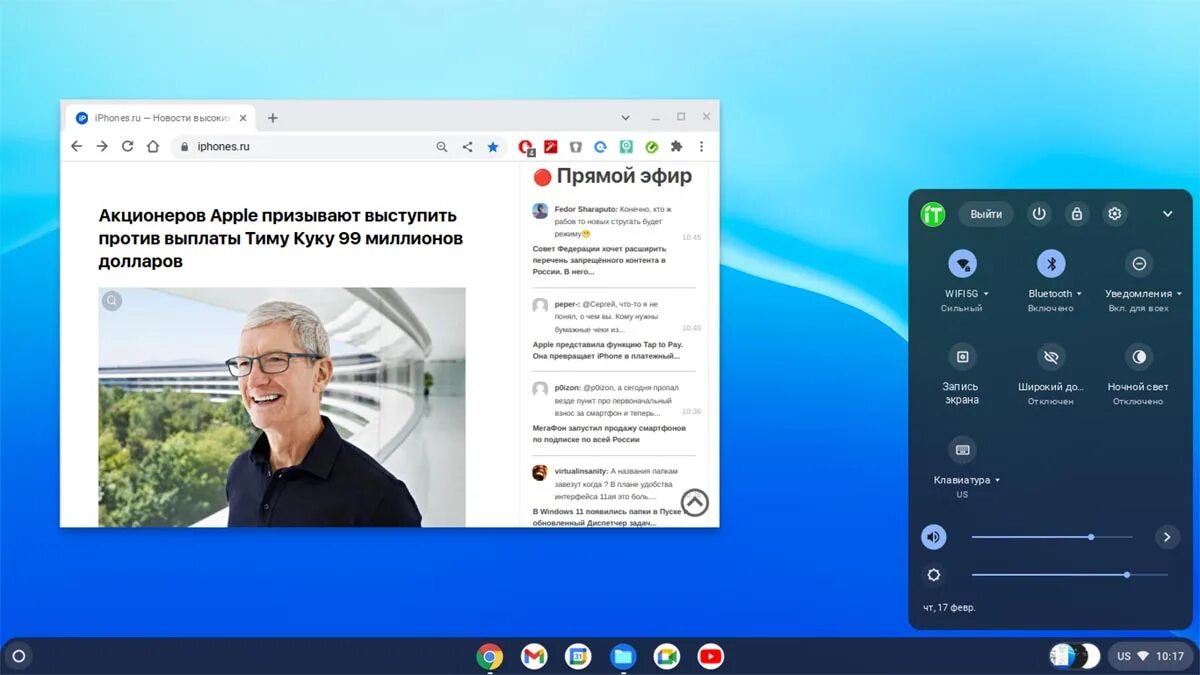Open the article photo of the man
This screenshot has width=1200, height=675.
pyautogui.click(x=282, y=407)
